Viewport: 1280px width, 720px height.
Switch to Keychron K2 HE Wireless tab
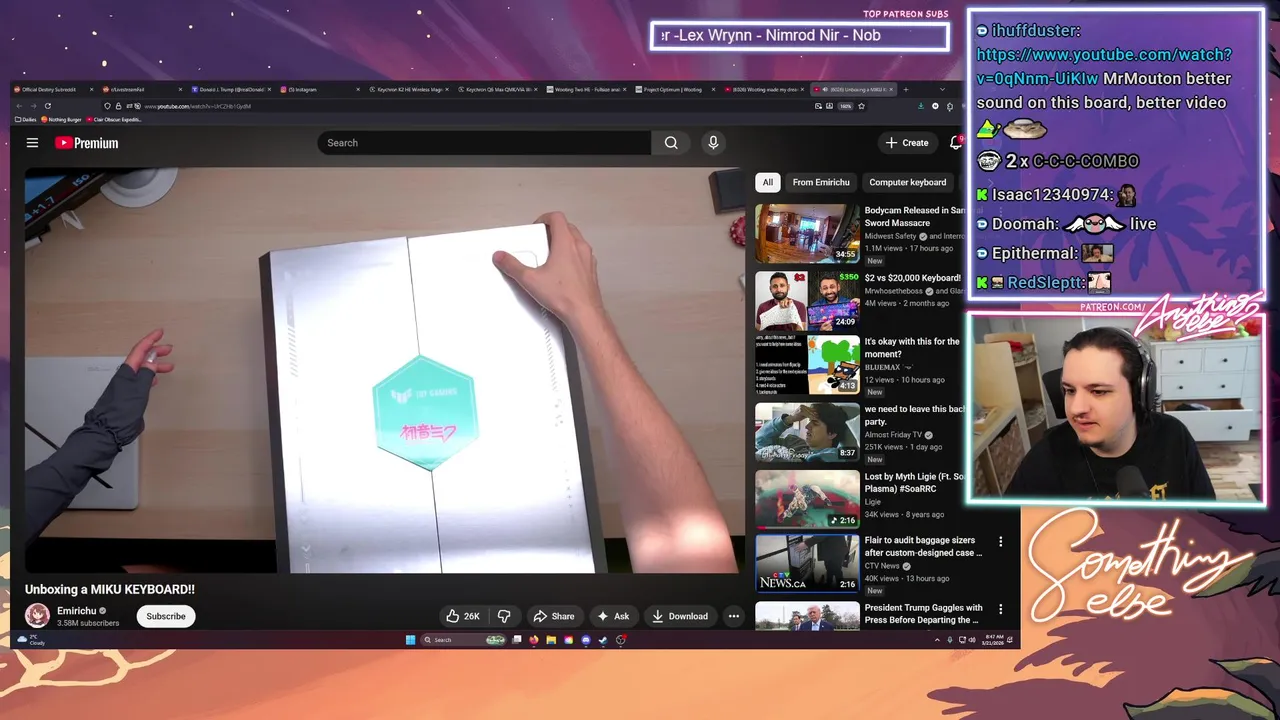tap(410, 89)
